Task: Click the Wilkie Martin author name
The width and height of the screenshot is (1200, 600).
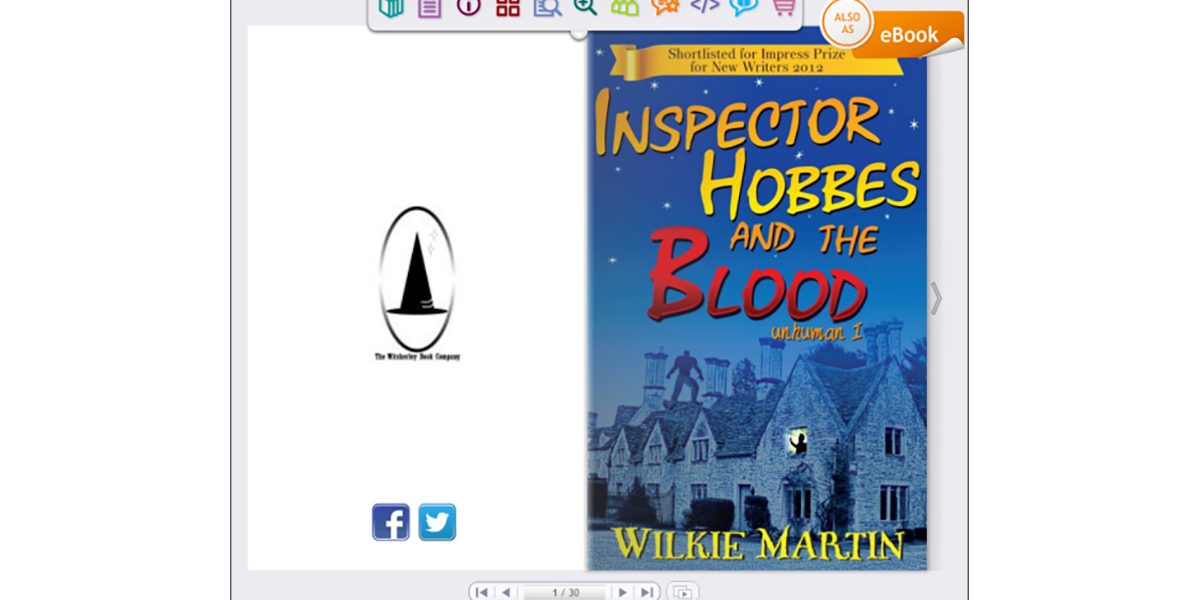Action: click(x=757, y=544)
